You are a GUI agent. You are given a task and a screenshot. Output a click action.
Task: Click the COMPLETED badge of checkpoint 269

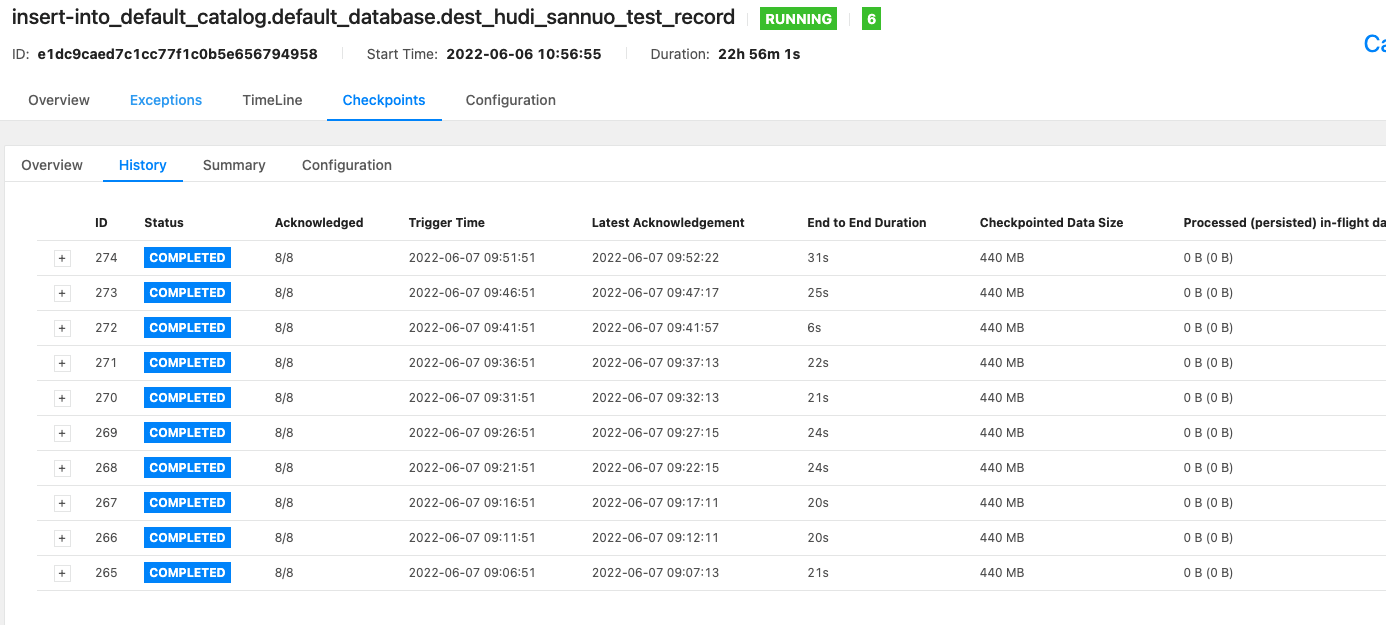point(187,432)
